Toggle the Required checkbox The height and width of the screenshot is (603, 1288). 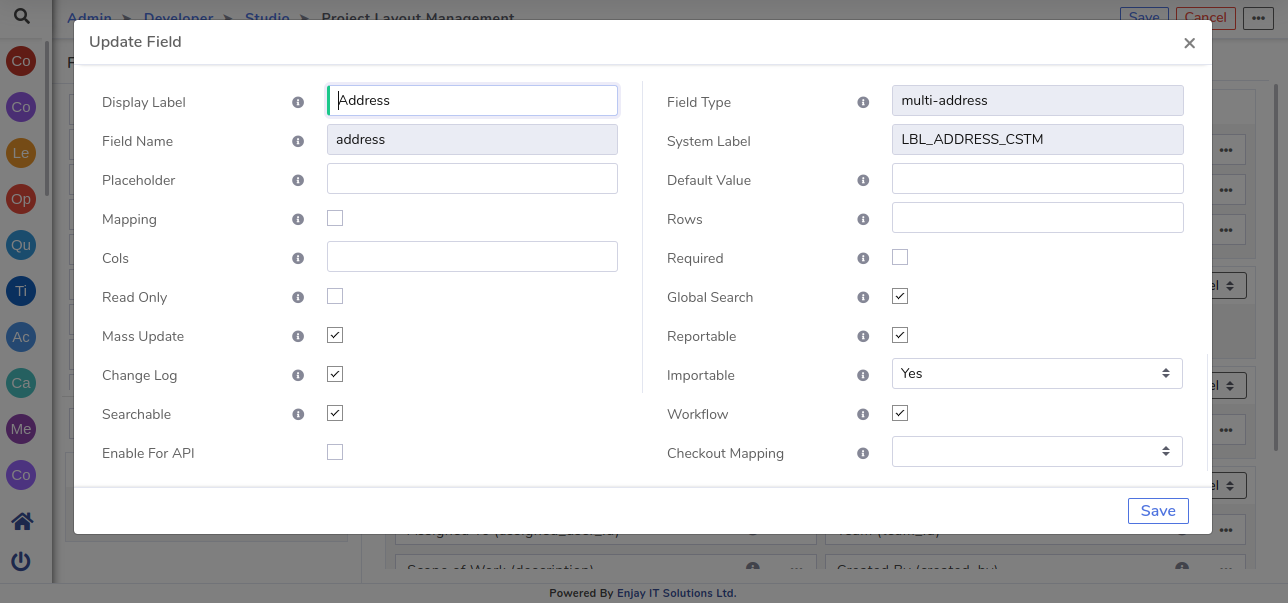pyautogui.click(x=900, y=257)
